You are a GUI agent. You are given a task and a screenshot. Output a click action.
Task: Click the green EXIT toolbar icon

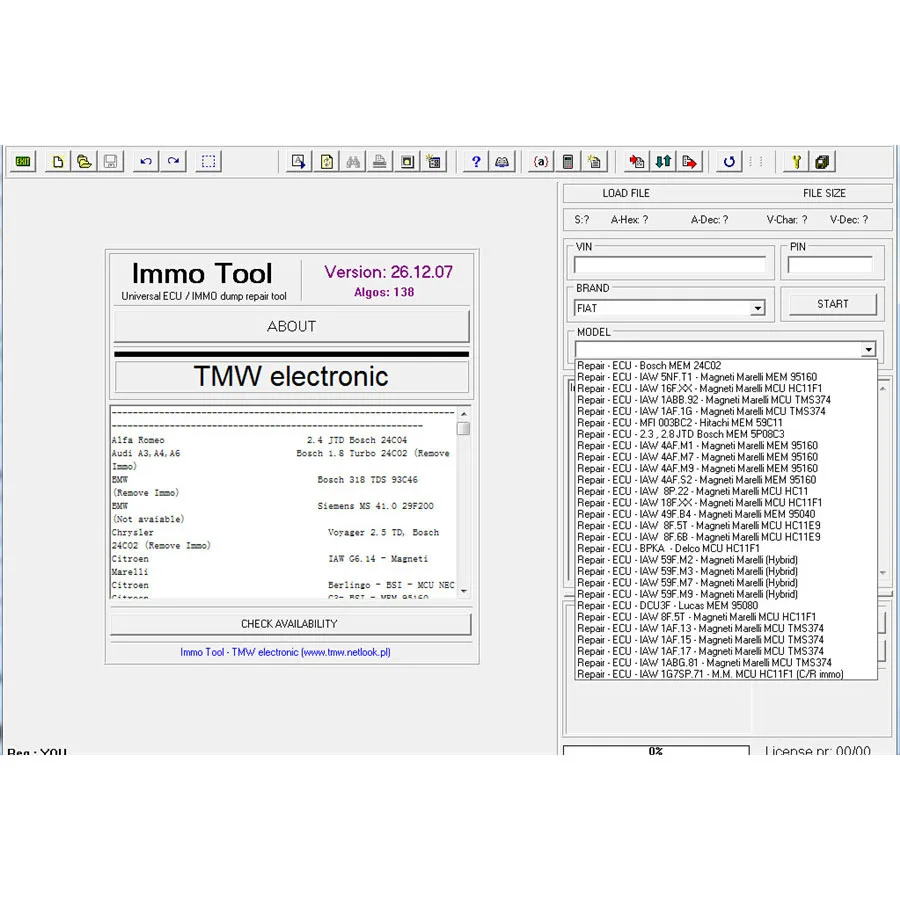tap(23, 161)
